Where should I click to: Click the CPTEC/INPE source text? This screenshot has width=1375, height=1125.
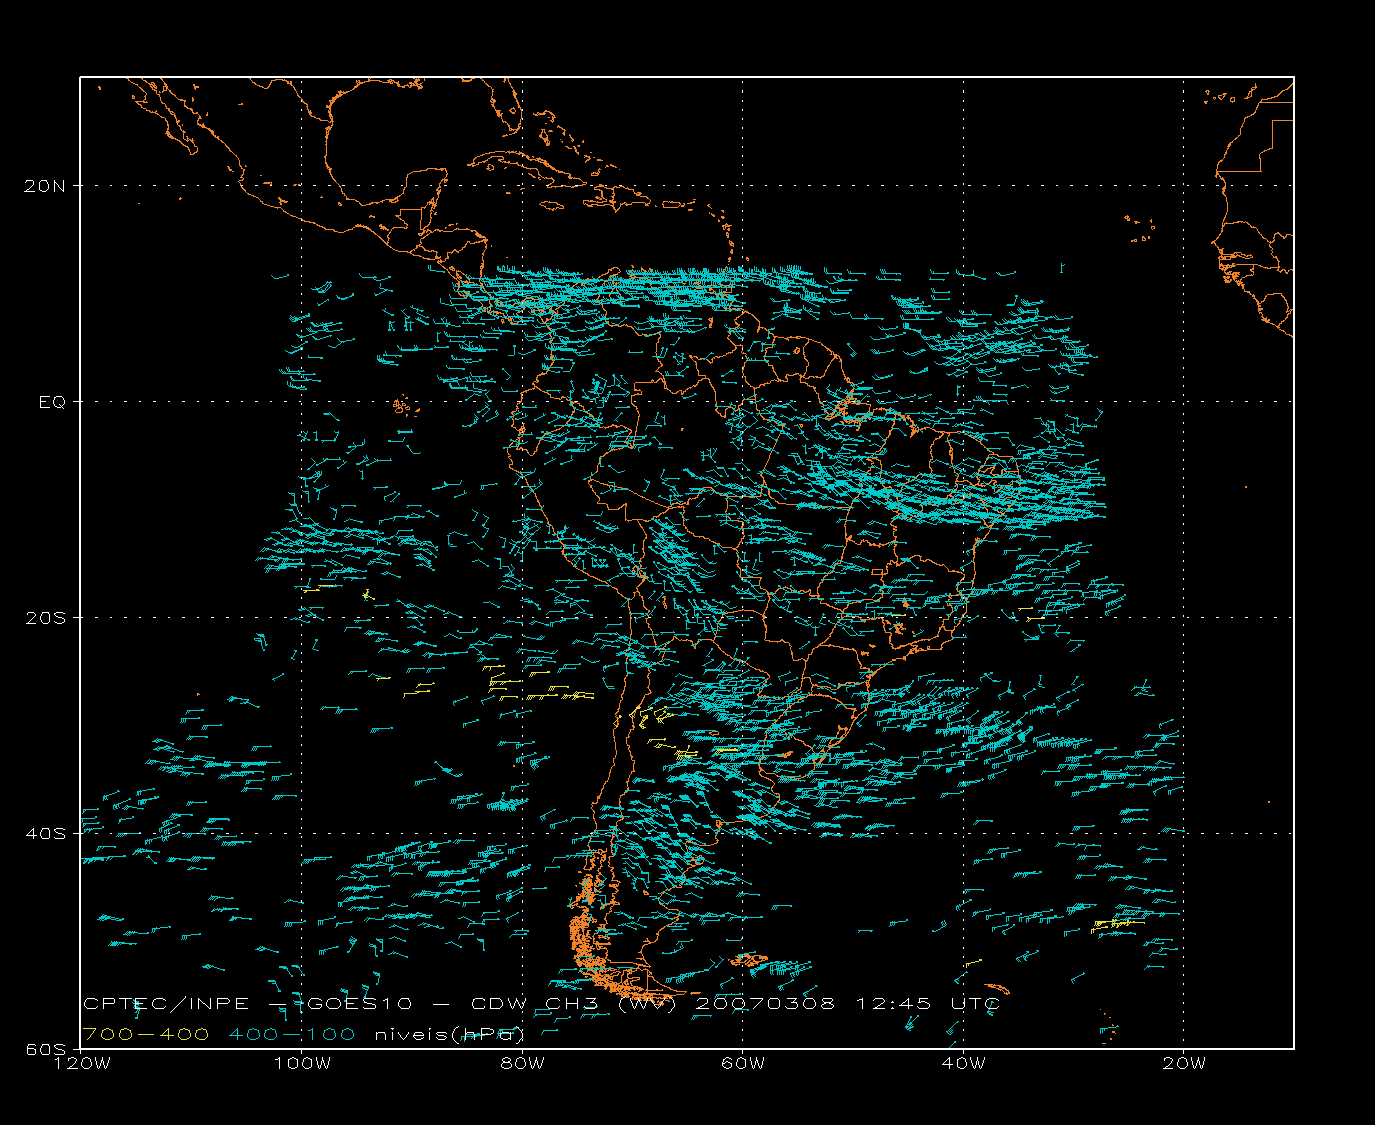[167, 1003]
